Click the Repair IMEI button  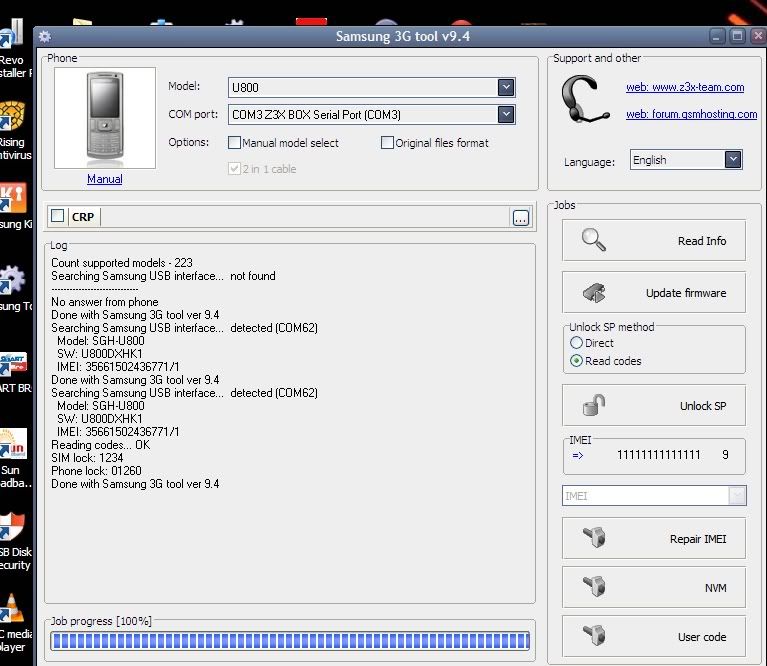[x=654, y=538]
